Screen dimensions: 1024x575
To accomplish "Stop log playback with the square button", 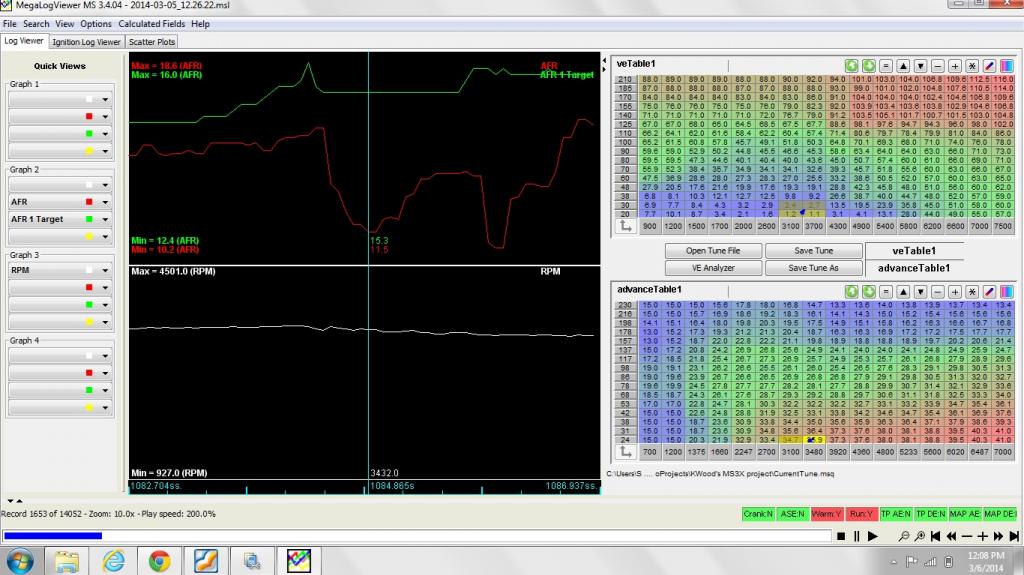I will pos(841,536).
